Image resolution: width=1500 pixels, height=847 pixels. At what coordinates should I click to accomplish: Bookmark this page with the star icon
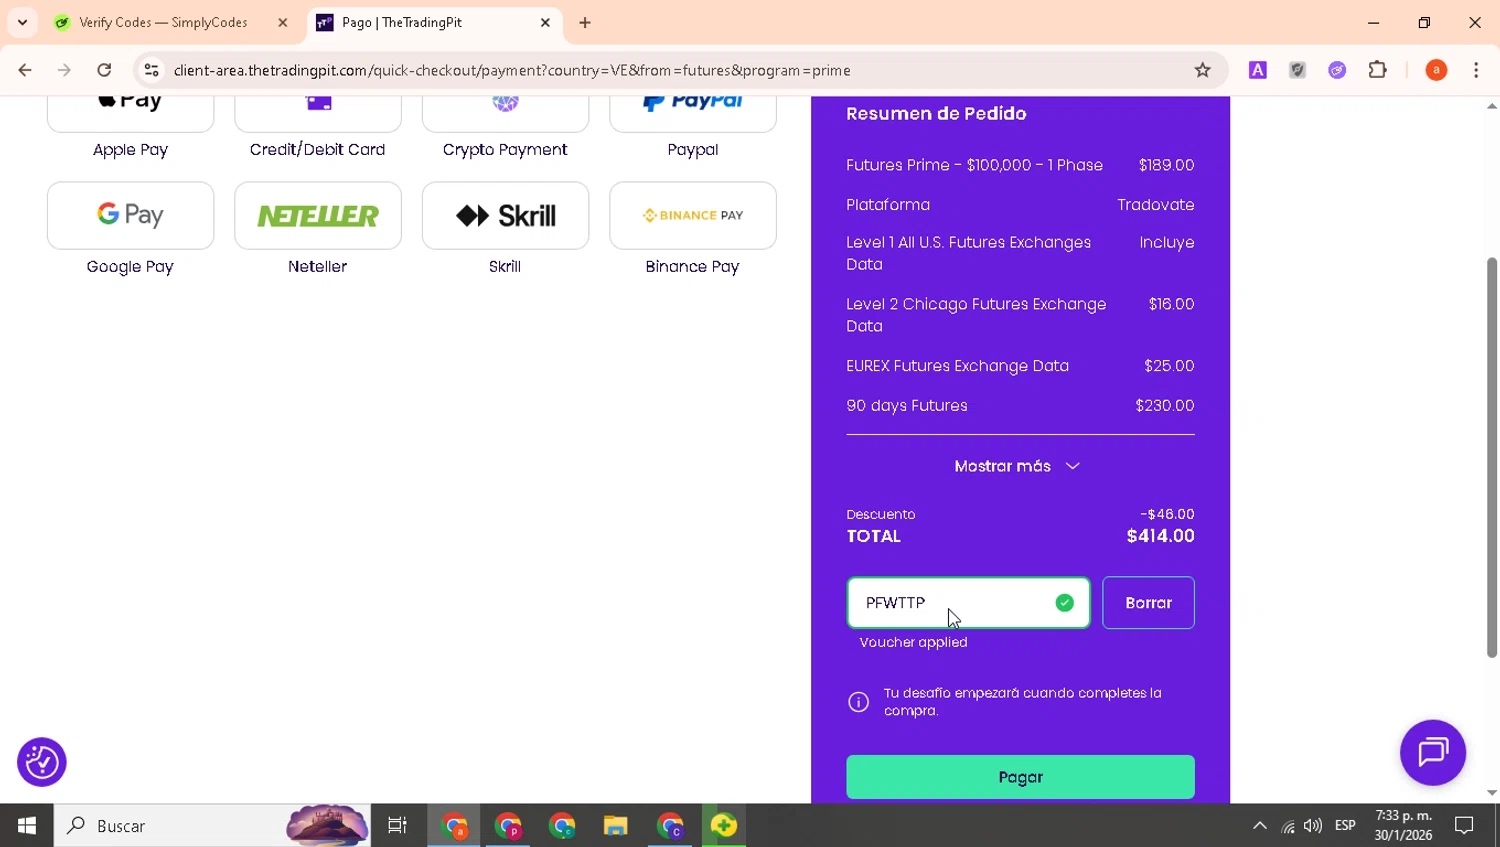pyautogui.click(x=1203, y=70)
